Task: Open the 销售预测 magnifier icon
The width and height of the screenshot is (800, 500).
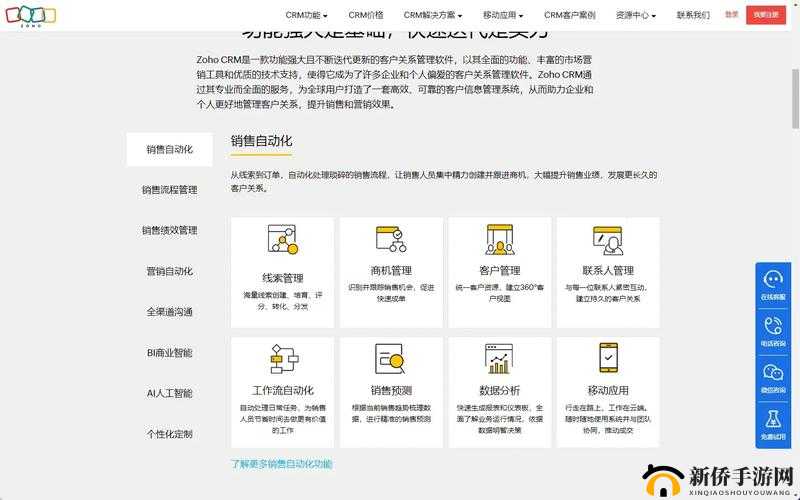Action: [x=390, y=359]
